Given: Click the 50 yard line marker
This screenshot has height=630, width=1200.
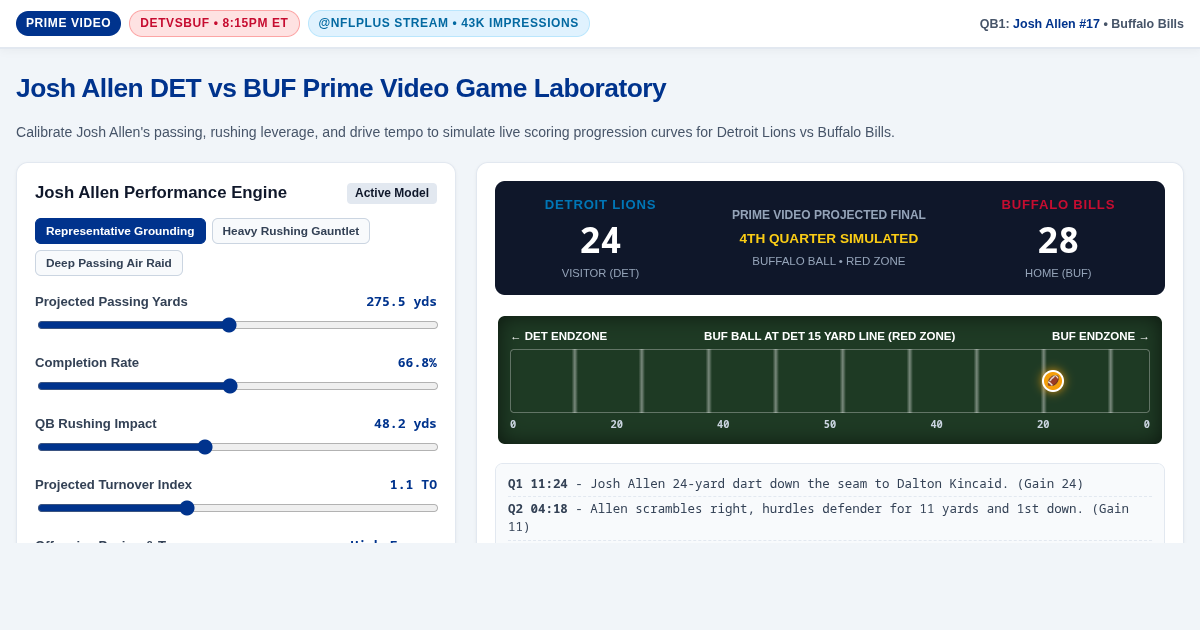Looking at the screenshot, I should (x=830, y=425).
